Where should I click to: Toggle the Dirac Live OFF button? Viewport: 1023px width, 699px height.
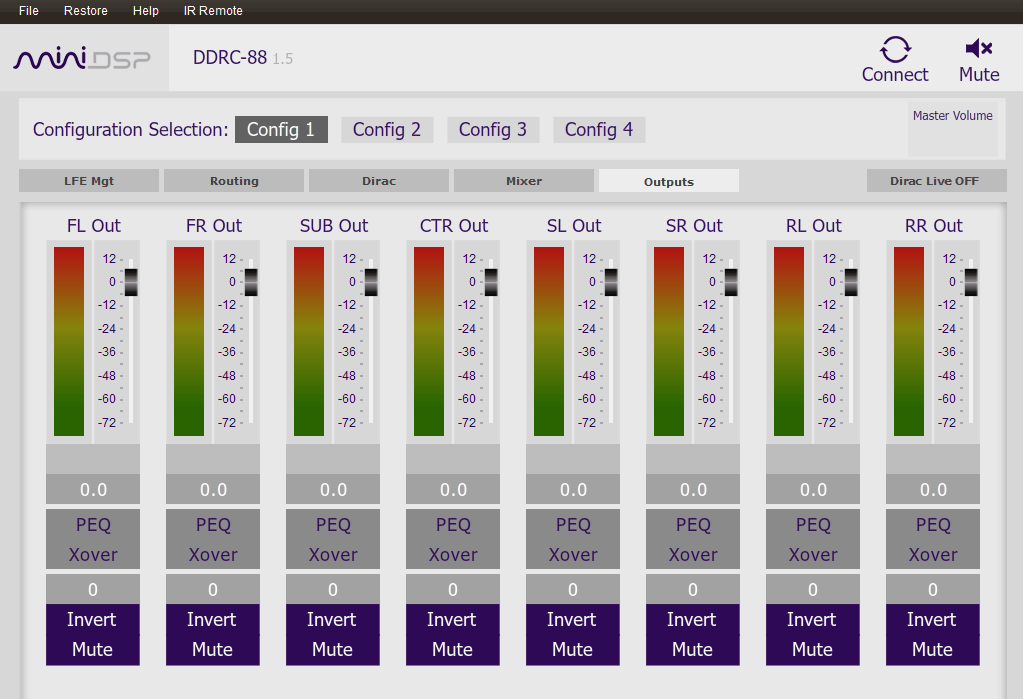[x=936, y=181]
